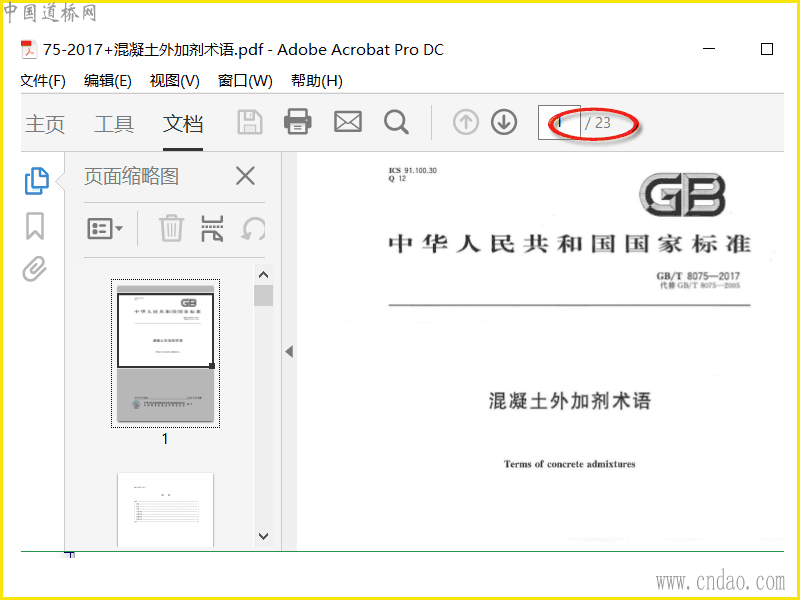Click the 中华人民共和国国家标准 heading
This screenshot has width=800, height=600.
[x=569, y=244]
